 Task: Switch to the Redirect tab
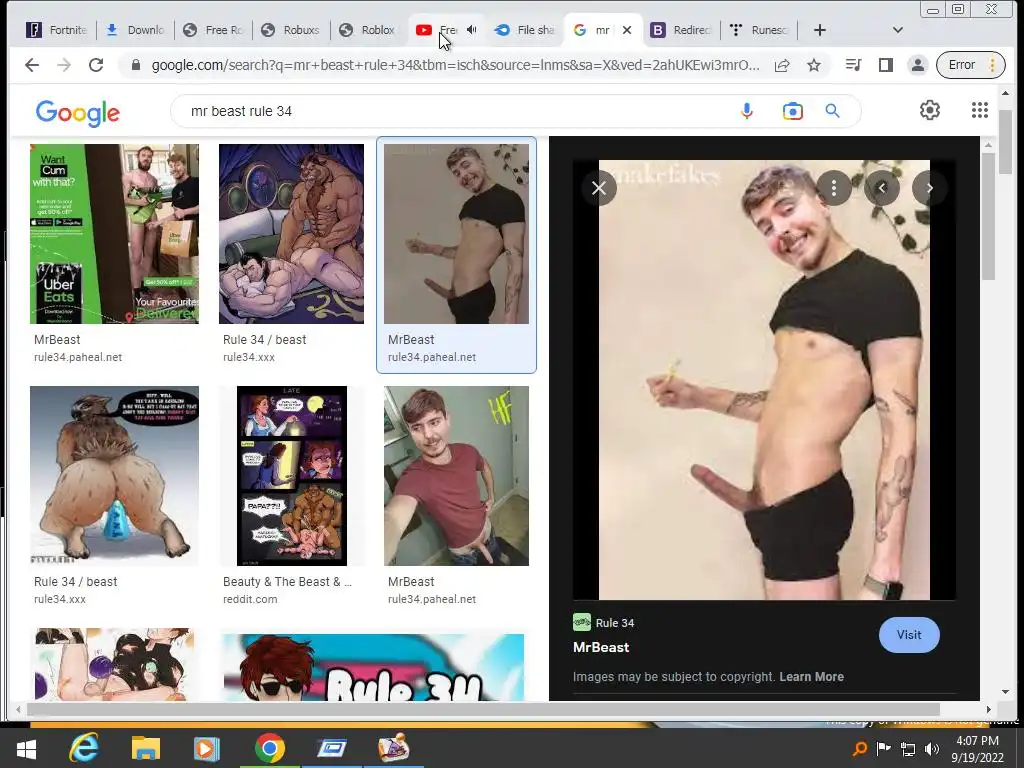(680, 30)
